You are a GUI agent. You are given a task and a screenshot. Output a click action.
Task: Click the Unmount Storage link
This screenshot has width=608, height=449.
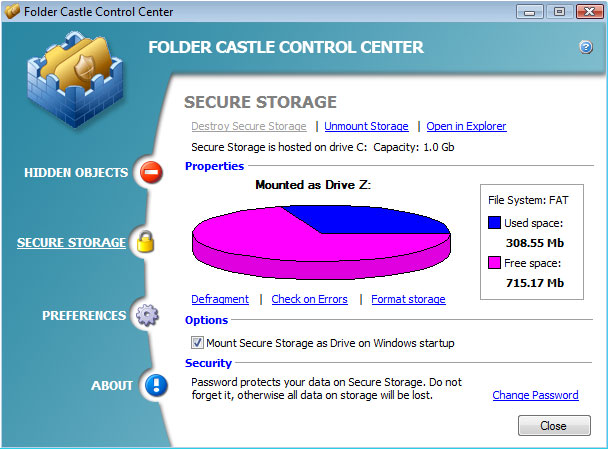(366, 126)
